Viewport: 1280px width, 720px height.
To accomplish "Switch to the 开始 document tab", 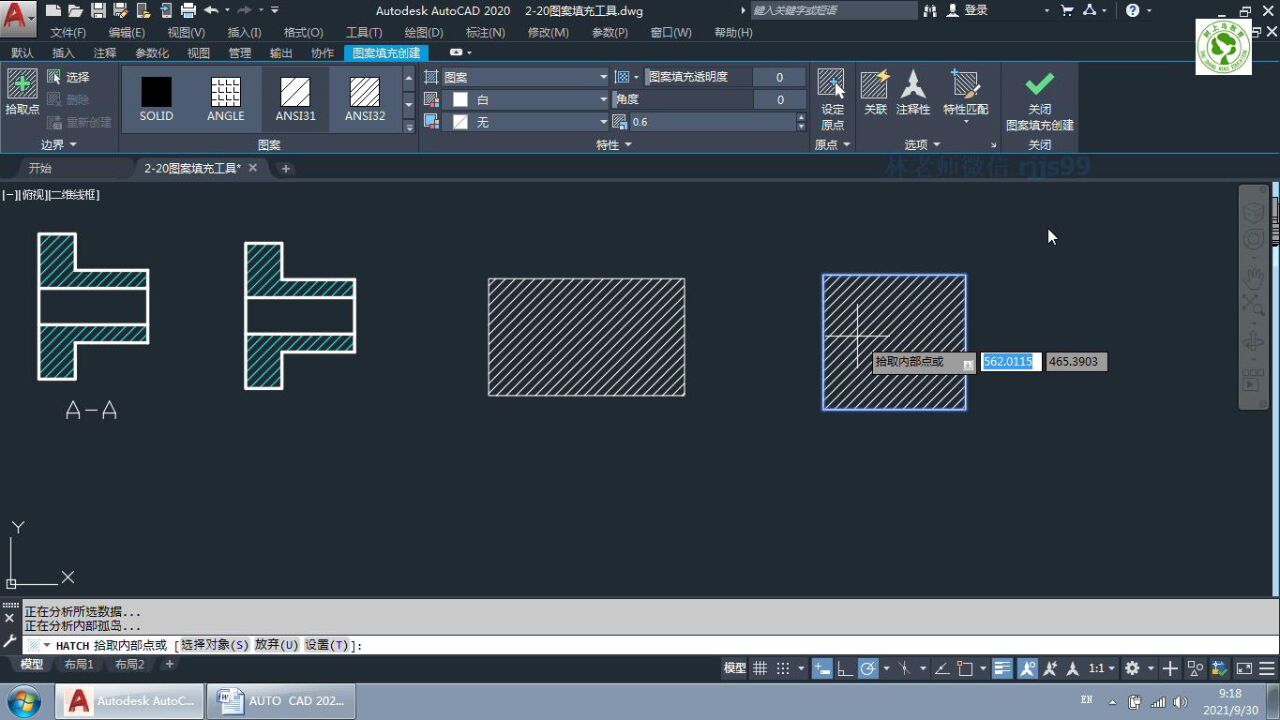I will tap(40, 168).
